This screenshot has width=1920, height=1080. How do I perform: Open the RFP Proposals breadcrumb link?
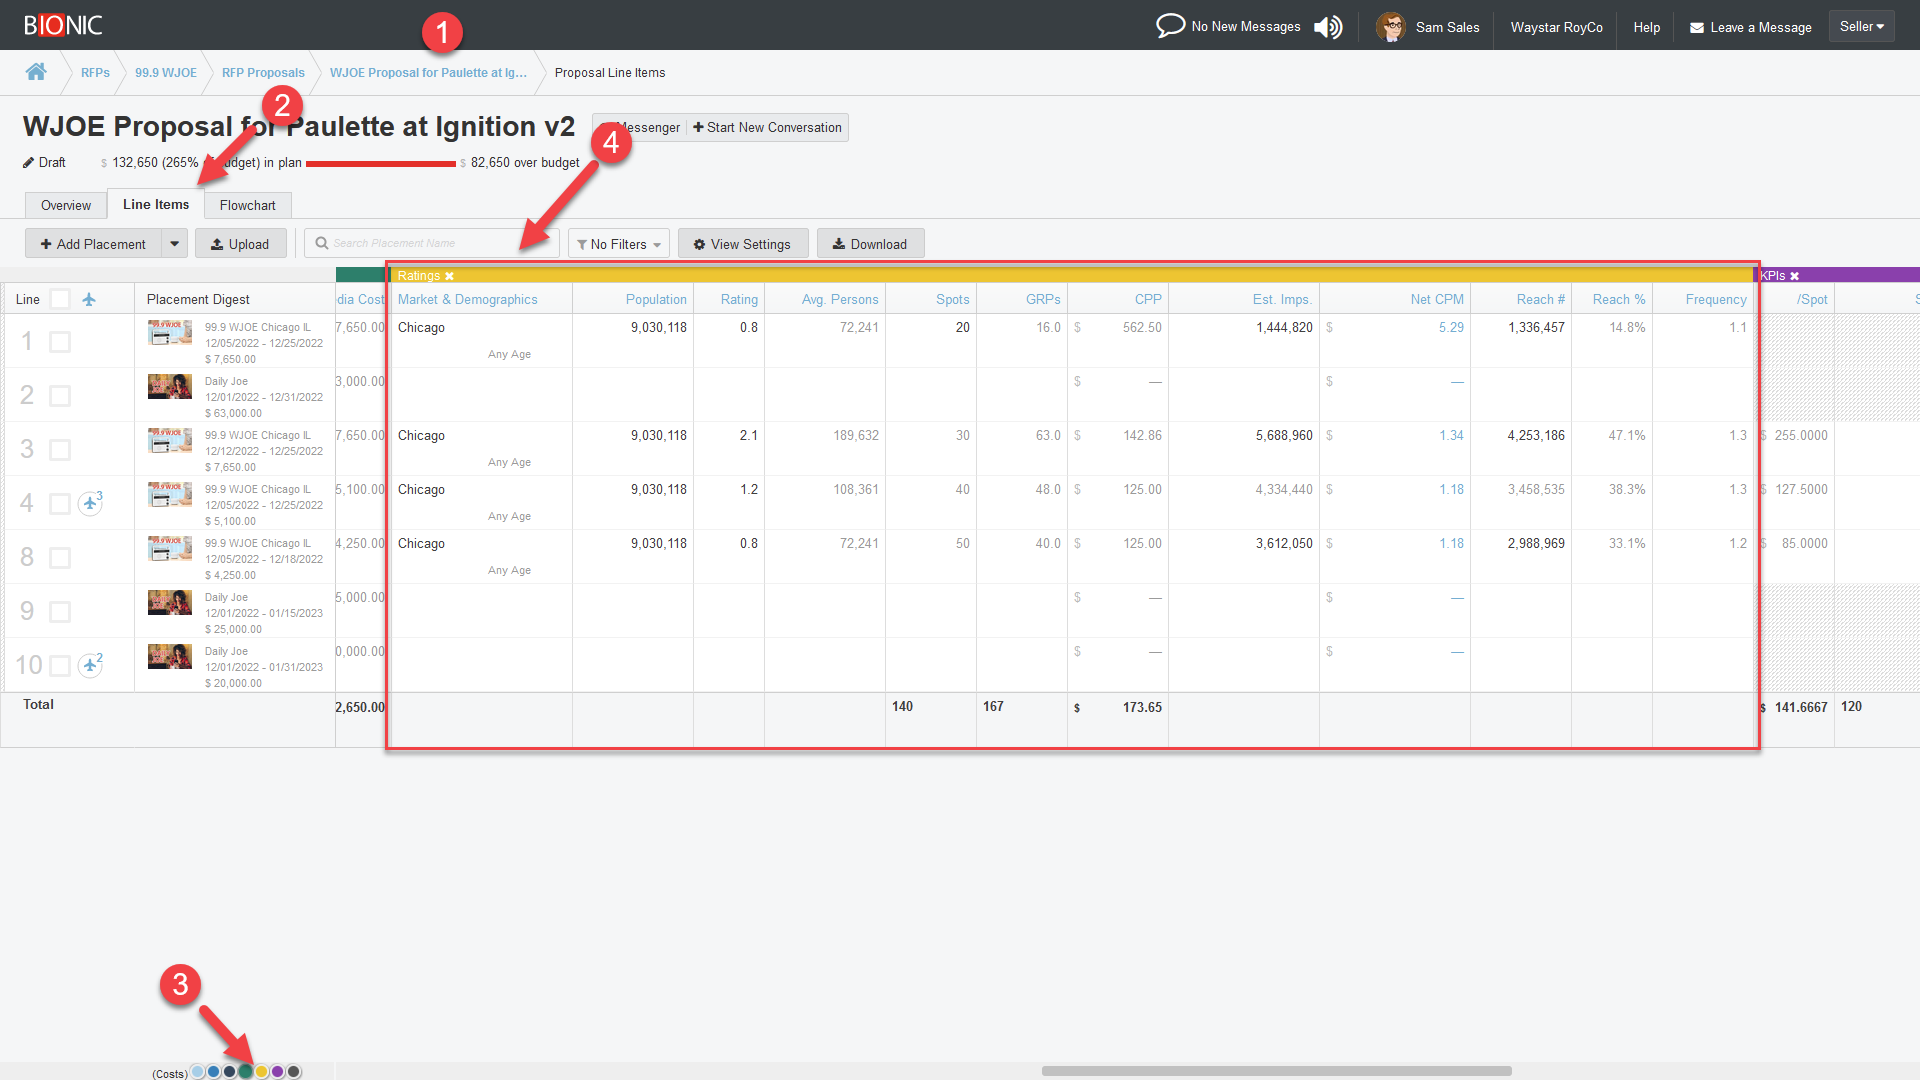click(263, 73)
